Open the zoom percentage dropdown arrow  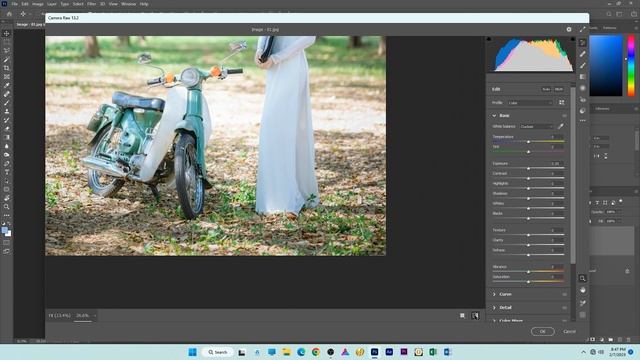[95, 316]
